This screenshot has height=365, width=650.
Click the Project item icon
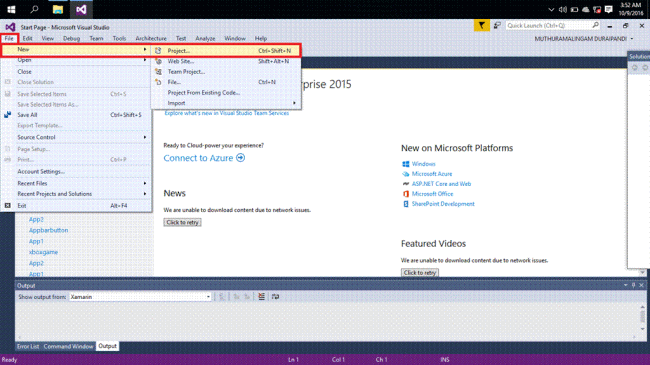point(158,51)
